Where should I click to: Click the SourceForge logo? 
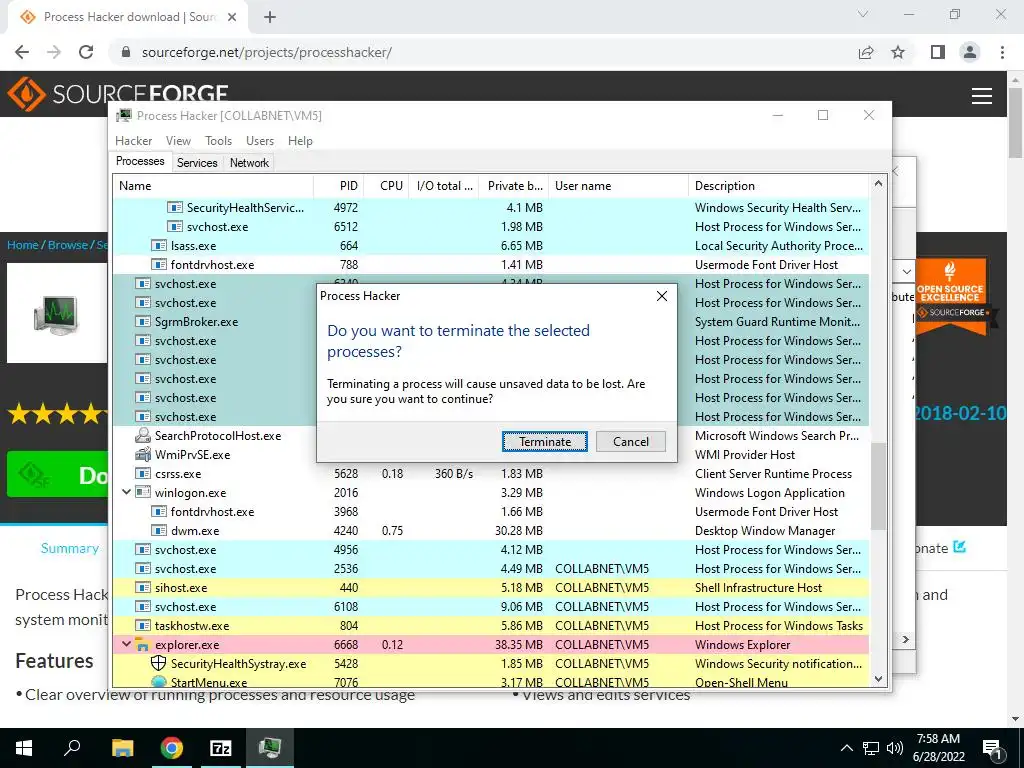(118, 95)
